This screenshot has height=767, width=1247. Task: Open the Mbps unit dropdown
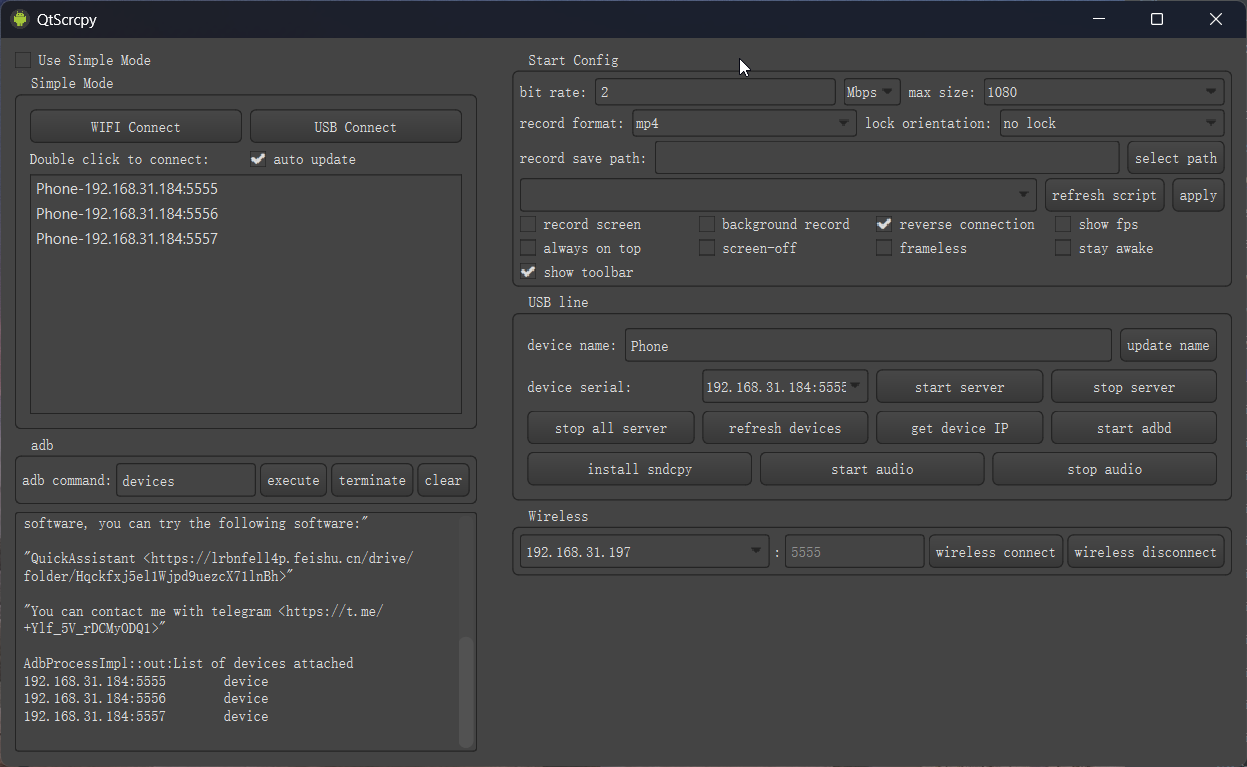[x=872, y=92]
